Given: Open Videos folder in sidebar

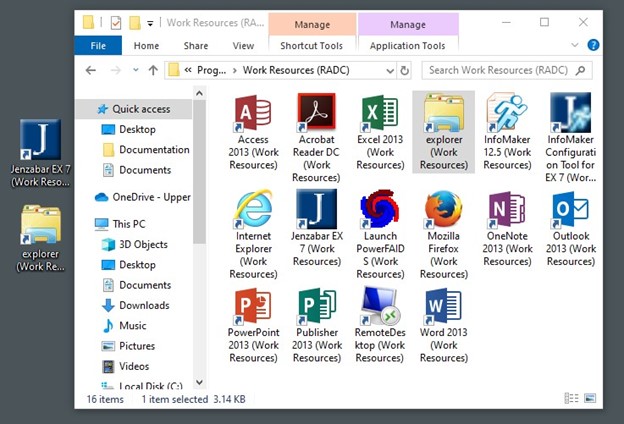Looking at the screenshot, I should [126, 366].
